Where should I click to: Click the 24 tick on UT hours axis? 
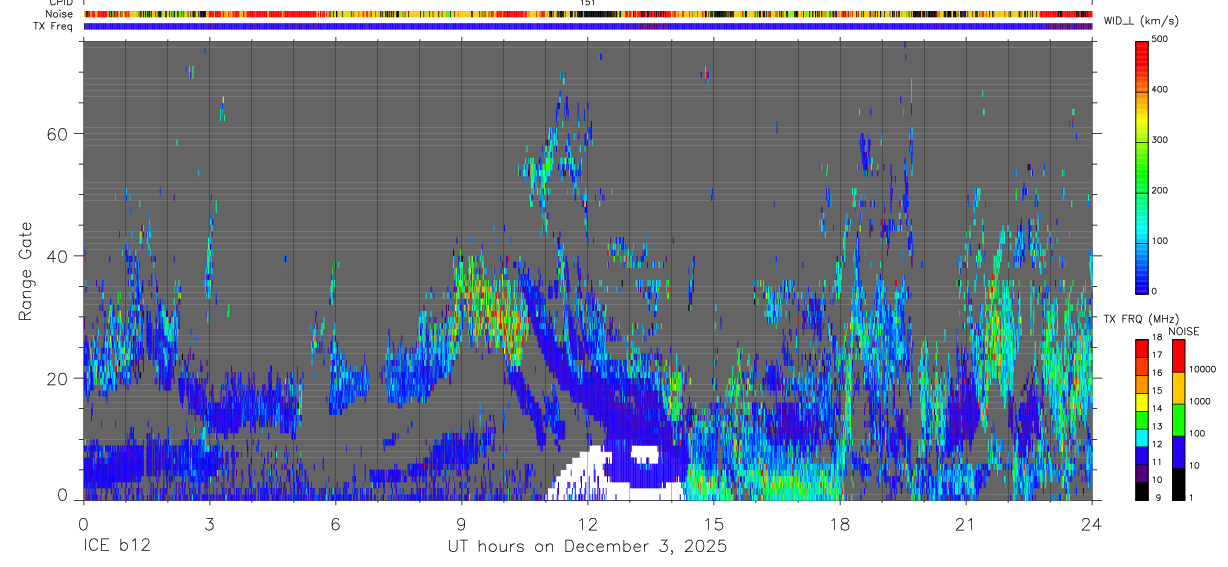[1091, 523]
